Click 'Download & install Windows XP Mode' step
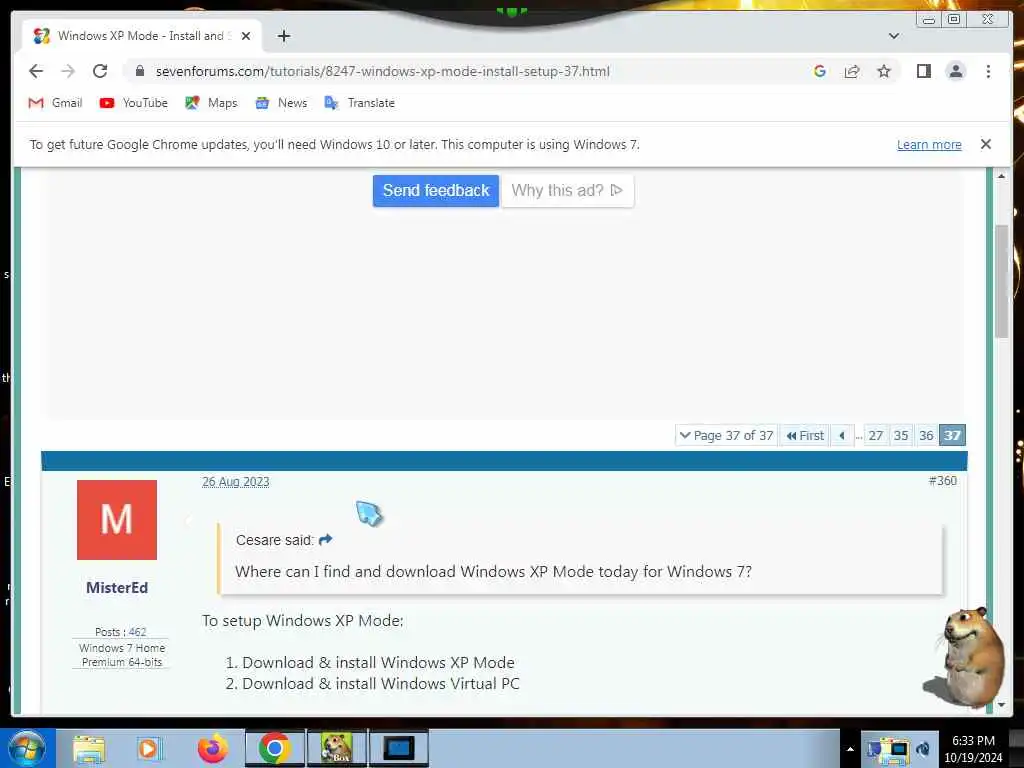The width and height of the screenshot is (1024, 768). click(378, 662)
